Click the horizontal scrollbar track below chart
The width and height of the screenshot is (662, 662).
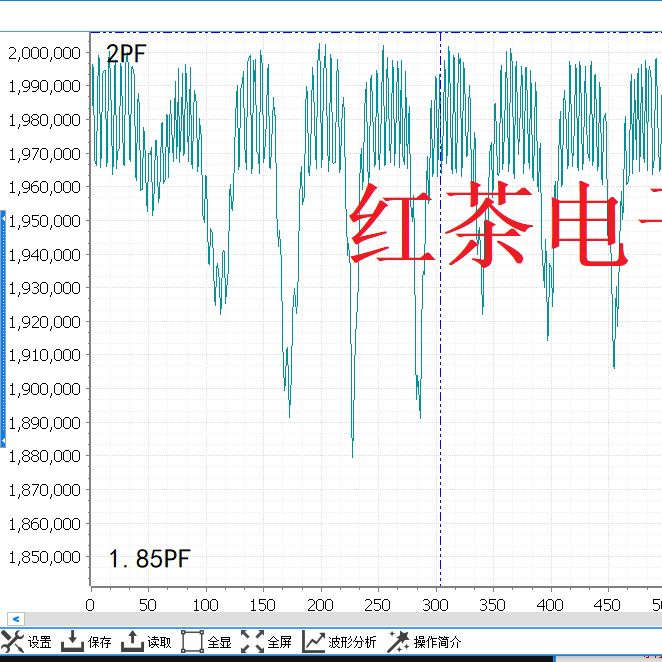click(x=343, y=619)
